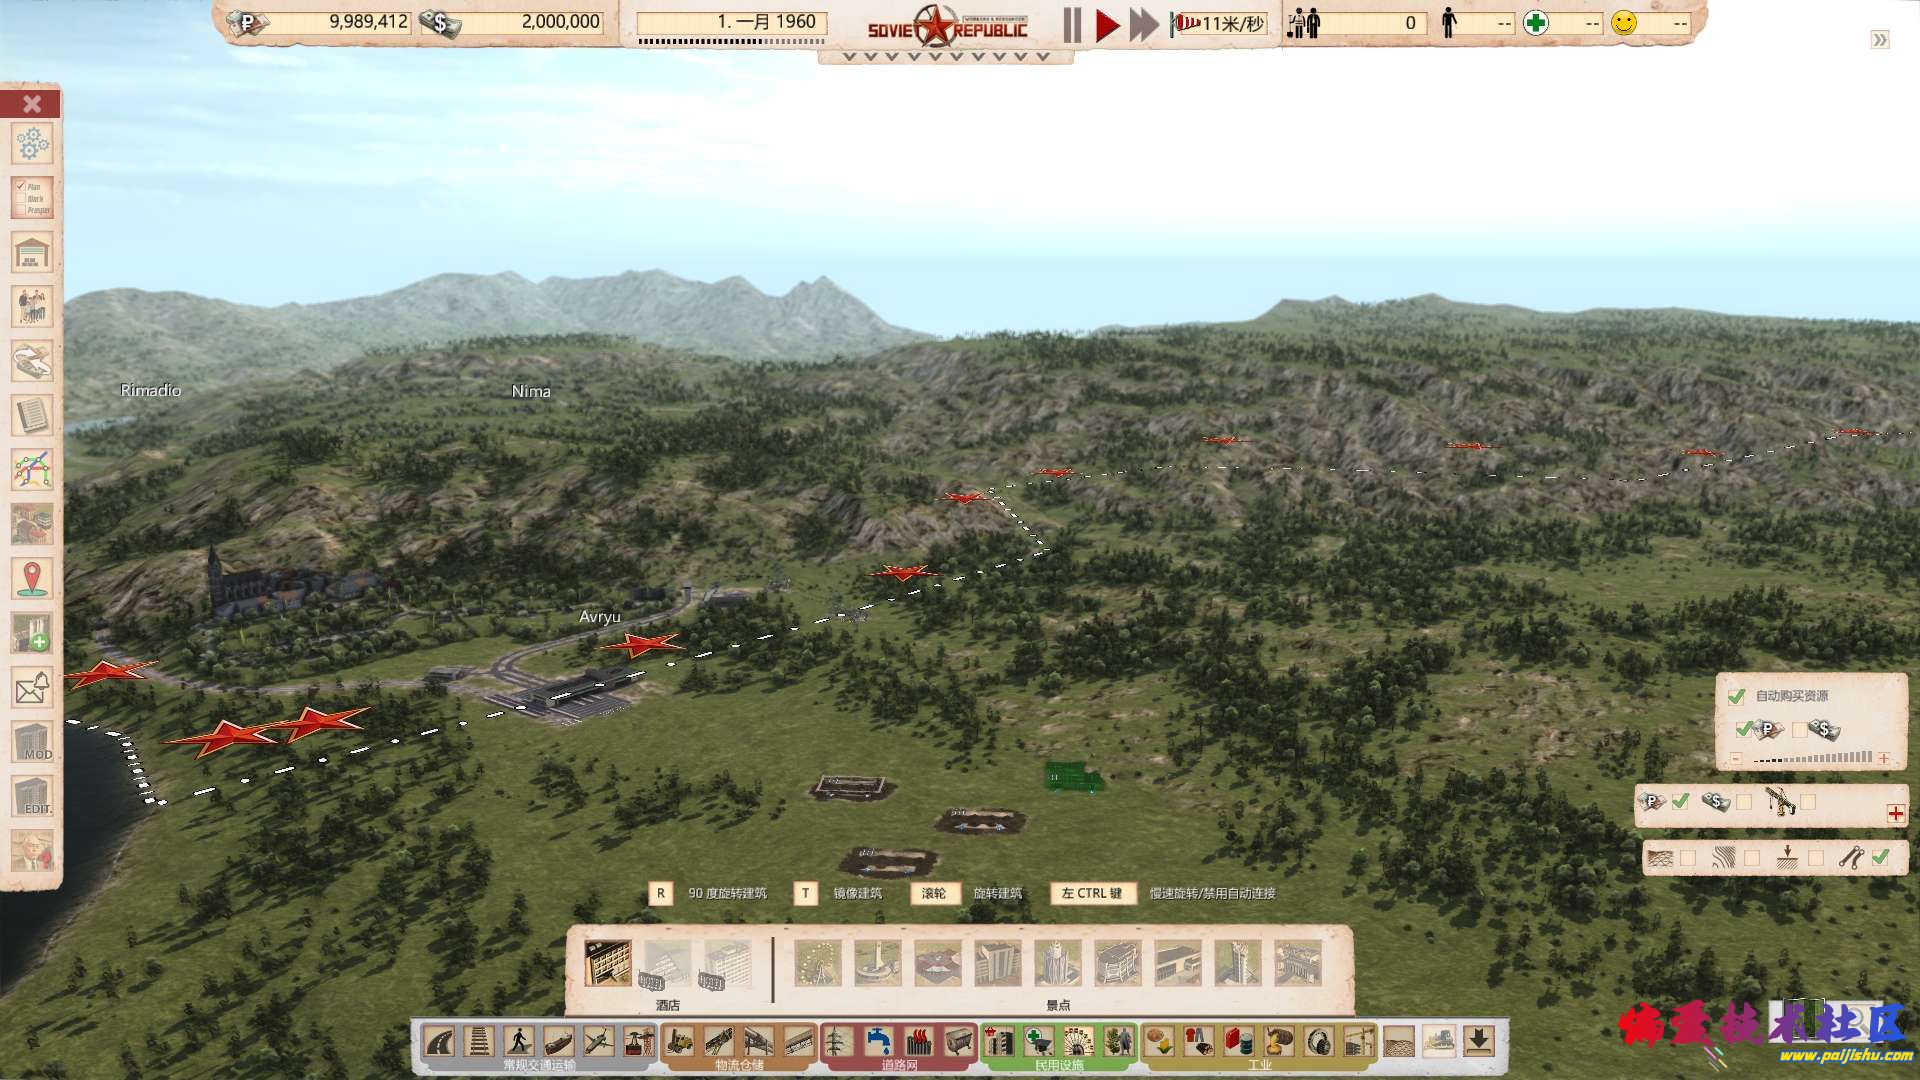
Task: Expand the chevron strip under Soviet Republic logo
Action: (x=945, y=57)
